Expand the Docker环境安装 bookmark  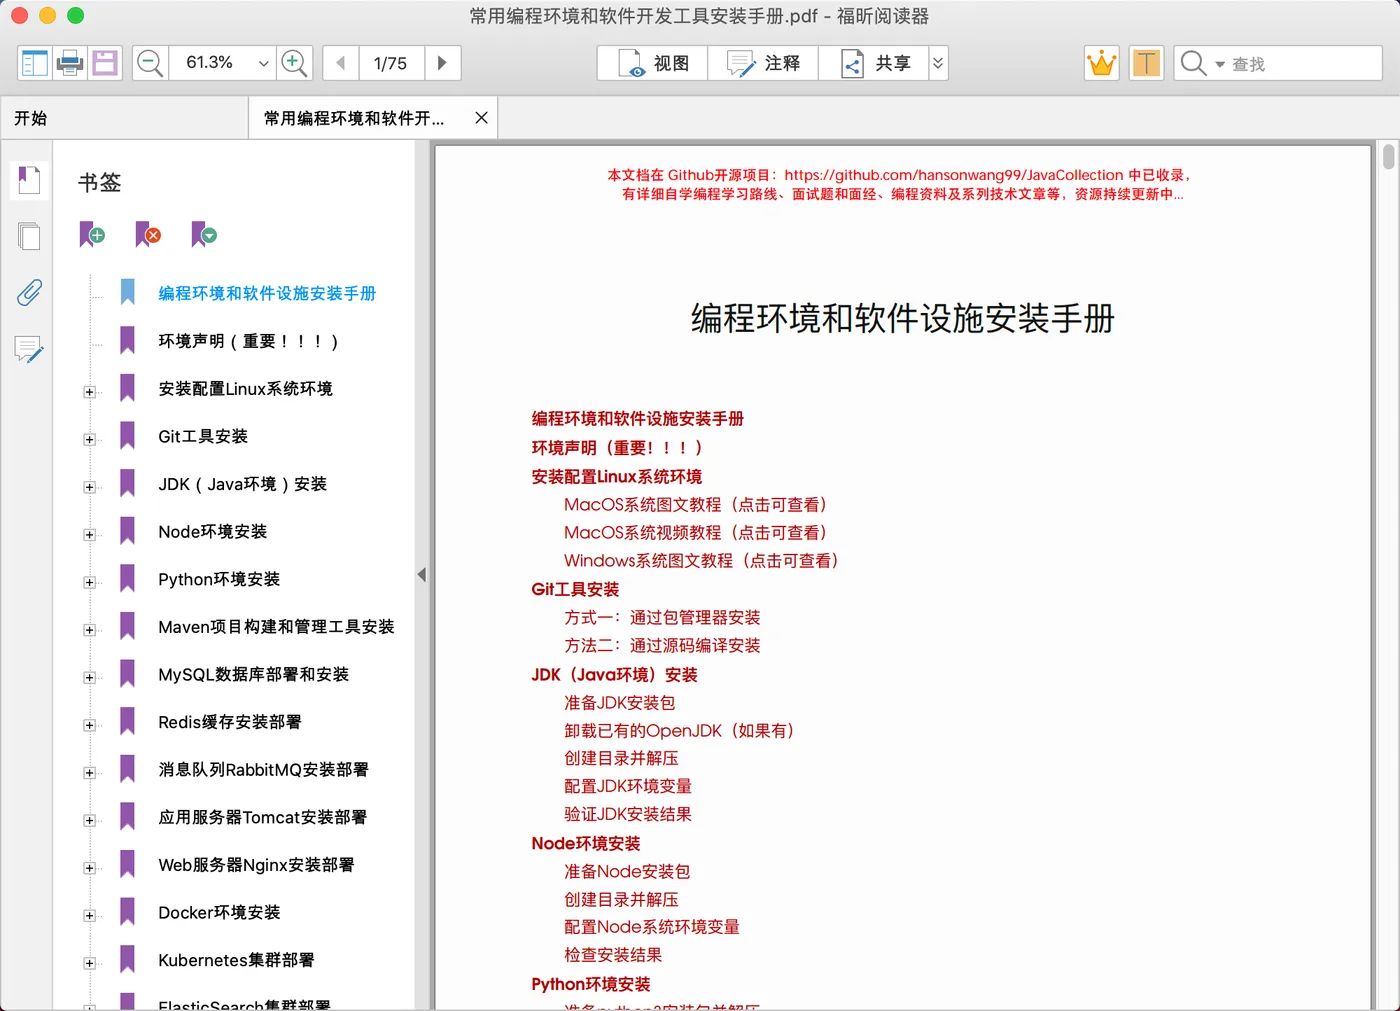click(x=89, y=916)
